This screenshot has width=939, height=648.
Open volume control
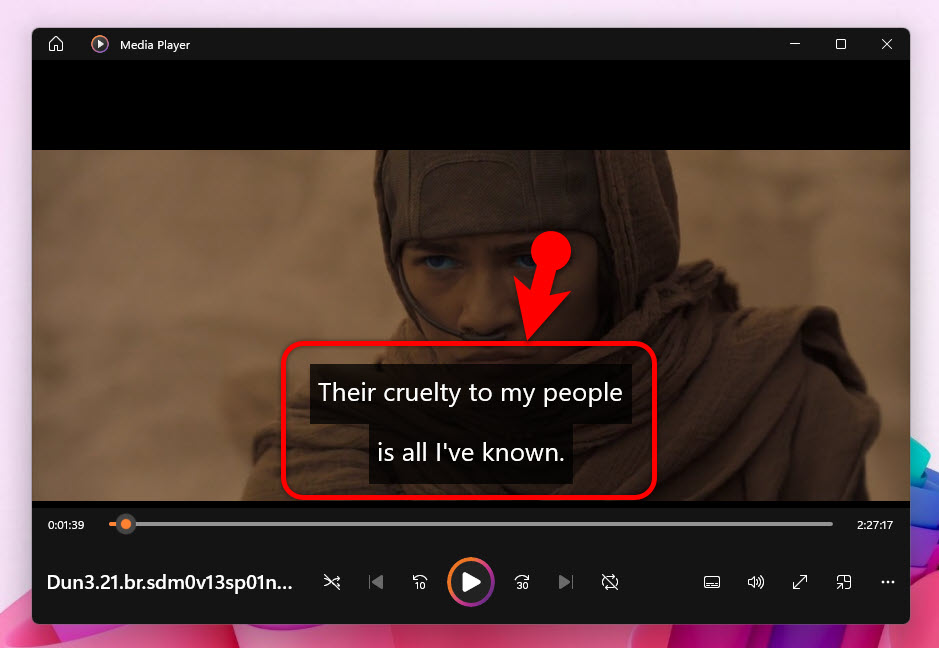click(756, 582)
